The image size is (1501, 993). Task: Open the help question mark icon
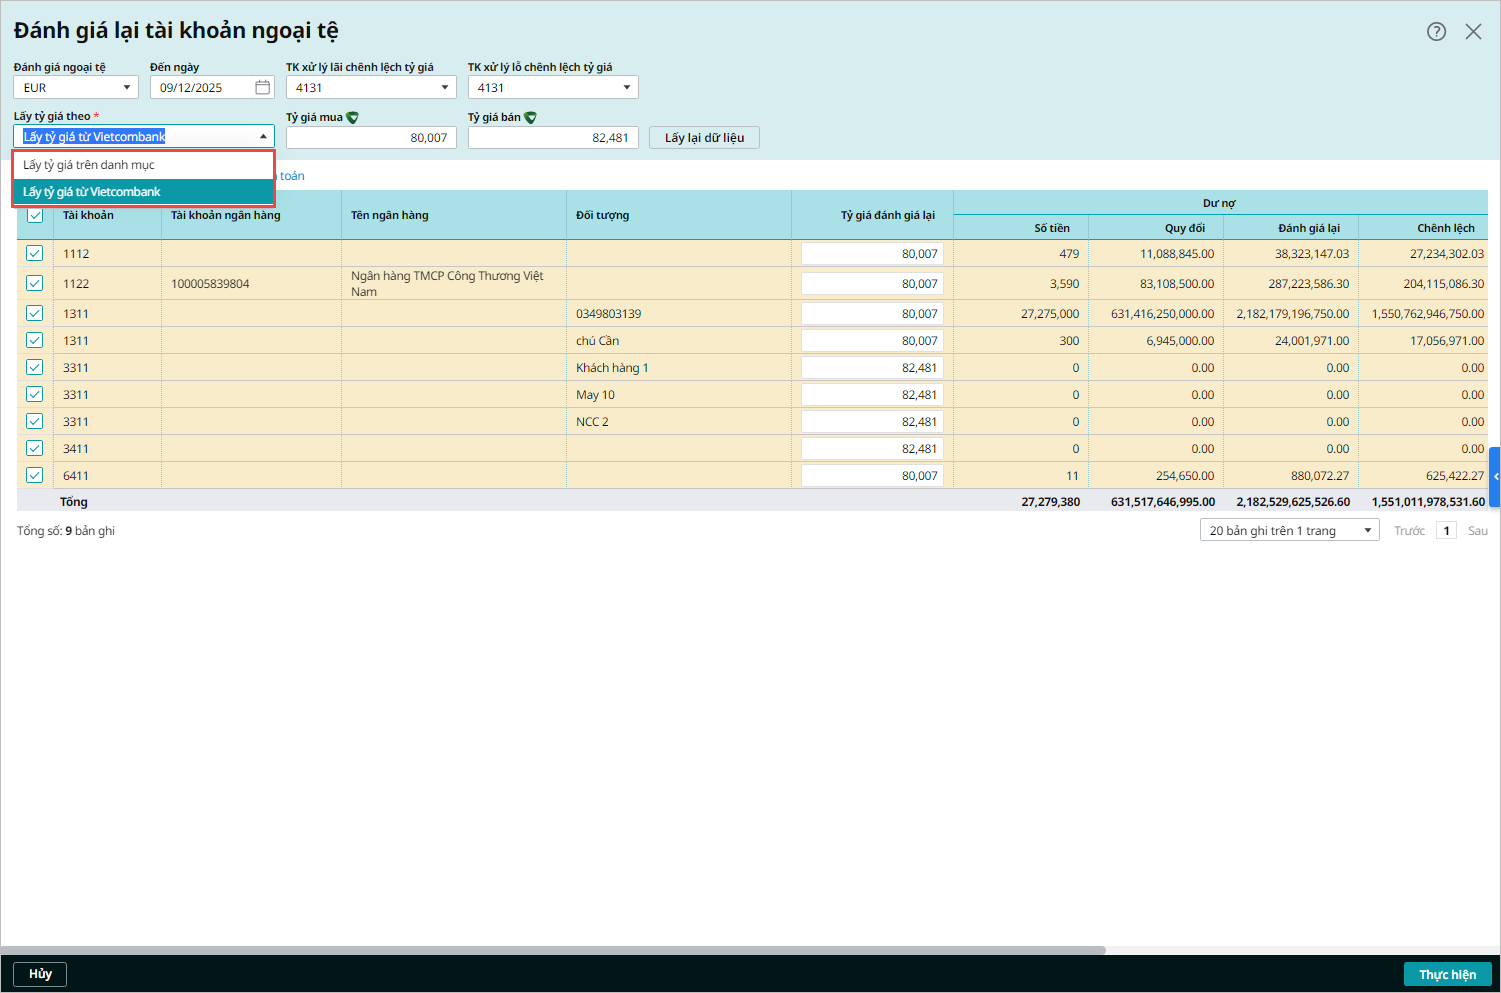(1436, 31)
